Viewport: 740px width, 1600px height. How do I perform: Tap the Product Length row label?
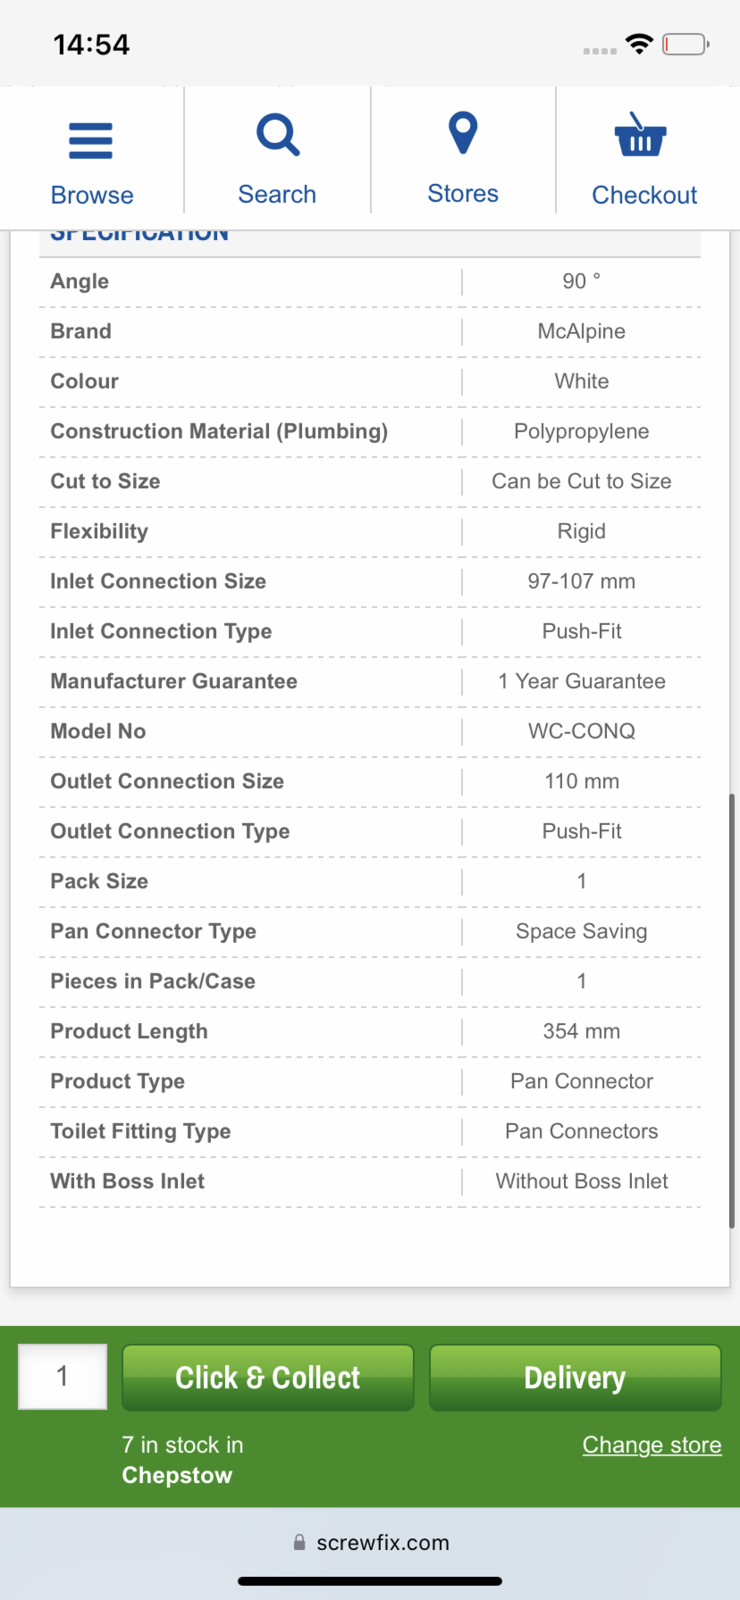point(129,1031)
